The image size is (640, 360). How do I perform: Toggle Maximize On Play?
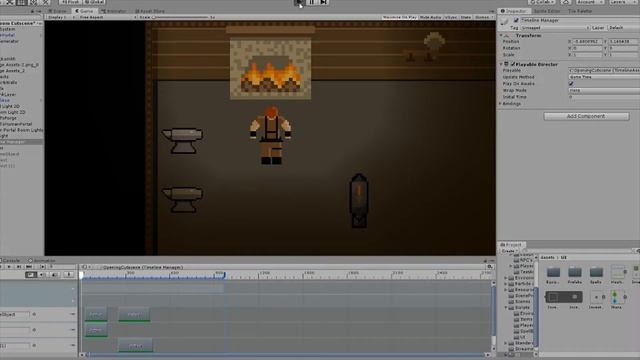pyautogui.click(x=400, y=18)
